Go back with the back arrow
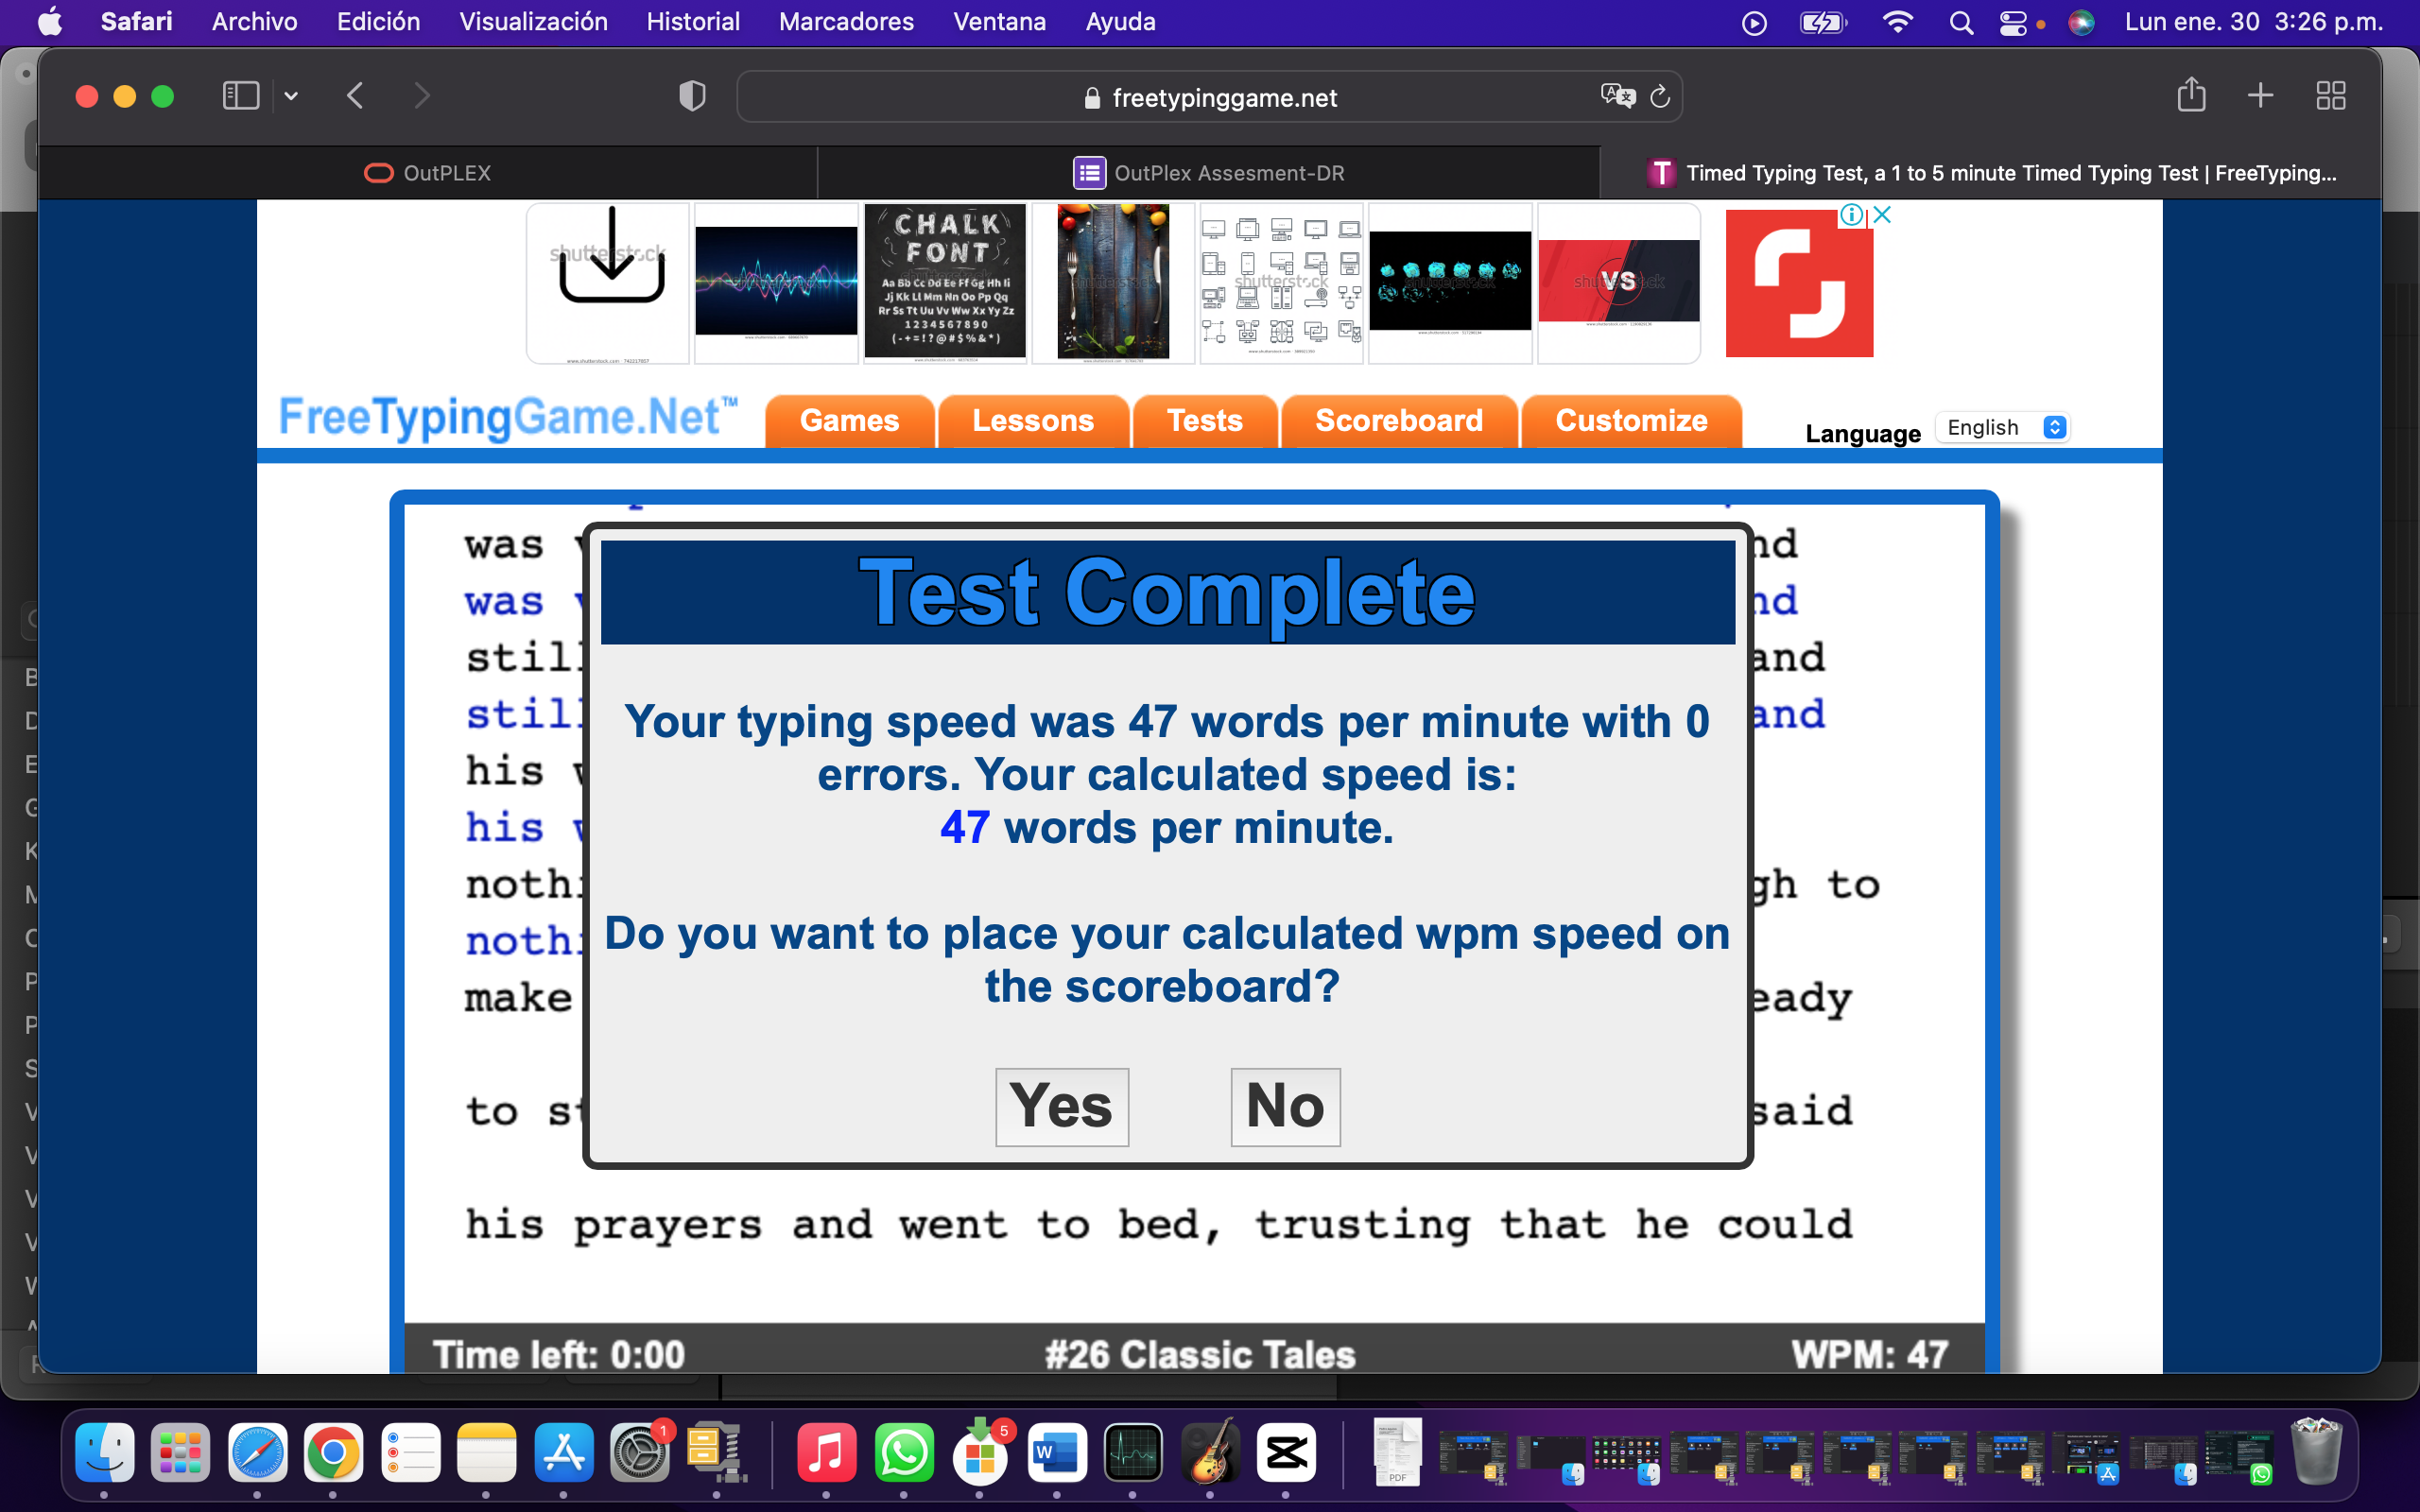The image size is (2420, 1512). point(355,96)
